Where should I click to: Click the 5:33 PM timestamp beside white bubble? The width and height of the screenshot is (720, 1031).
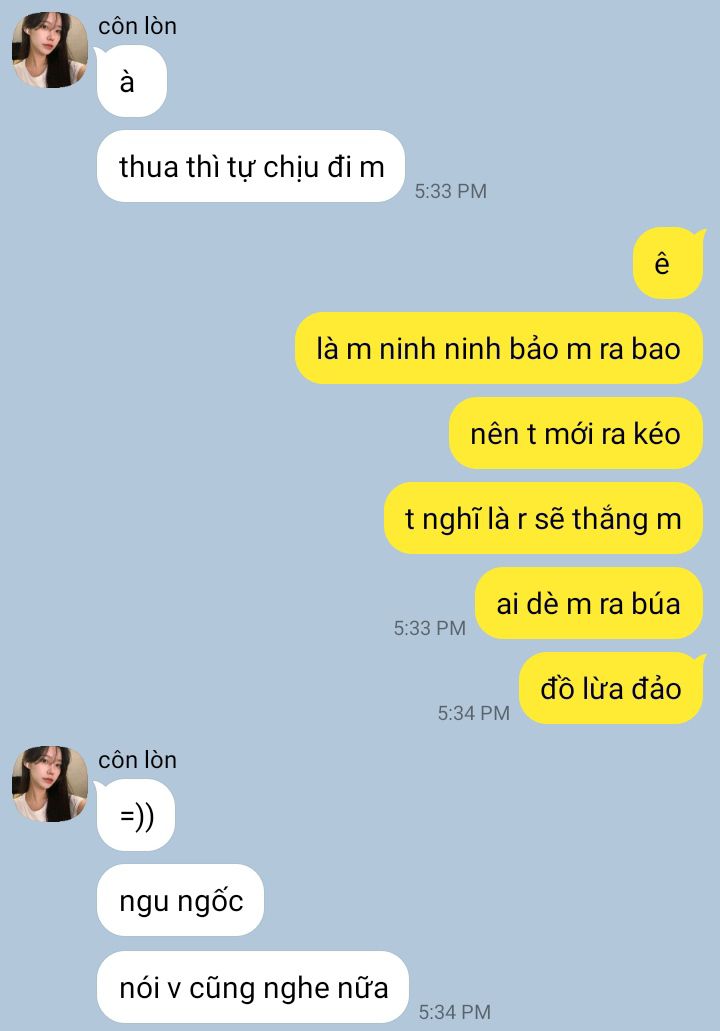click(450, 191)
